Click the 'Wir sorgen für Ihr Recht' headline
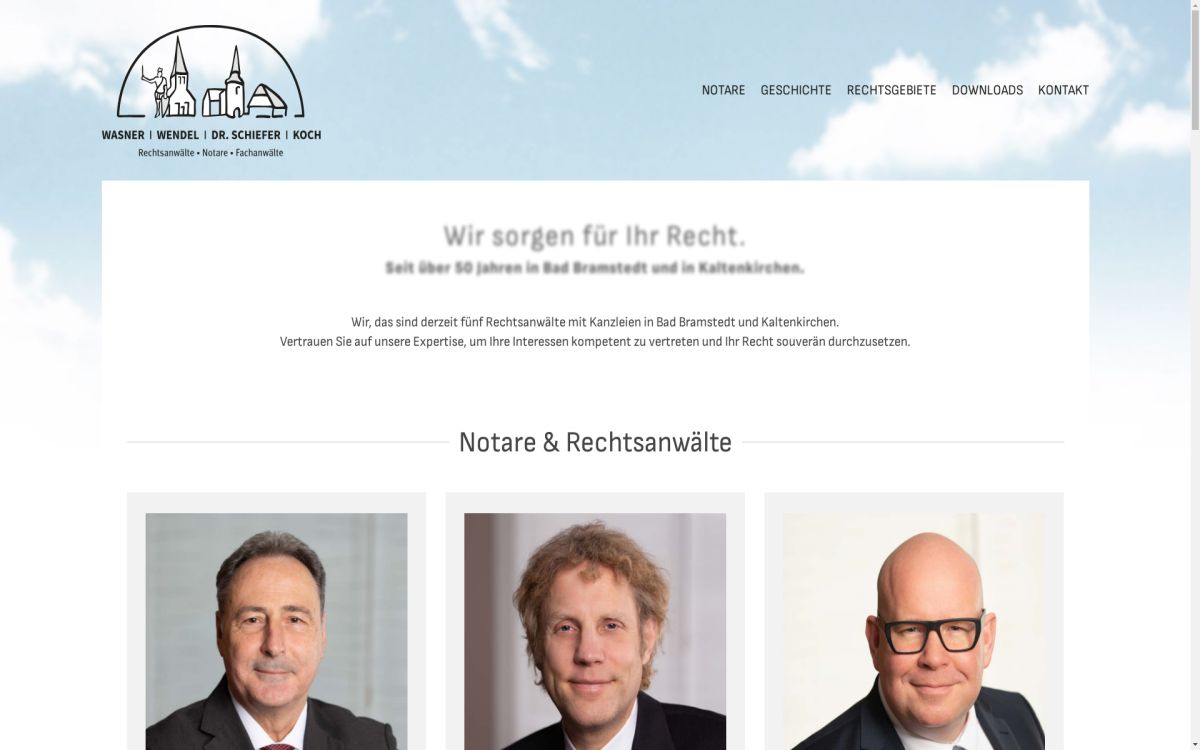Screen dimensions: 1200x750 (595, 237)
